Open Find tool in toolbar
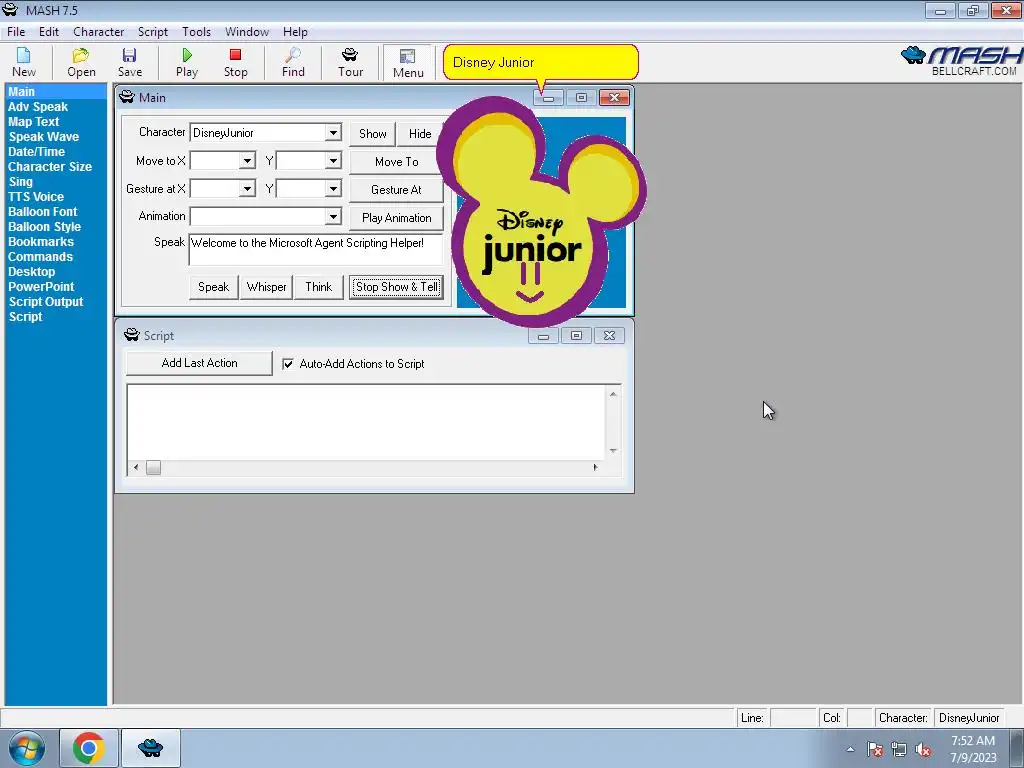1024x768 pixels. click(293, 63)
